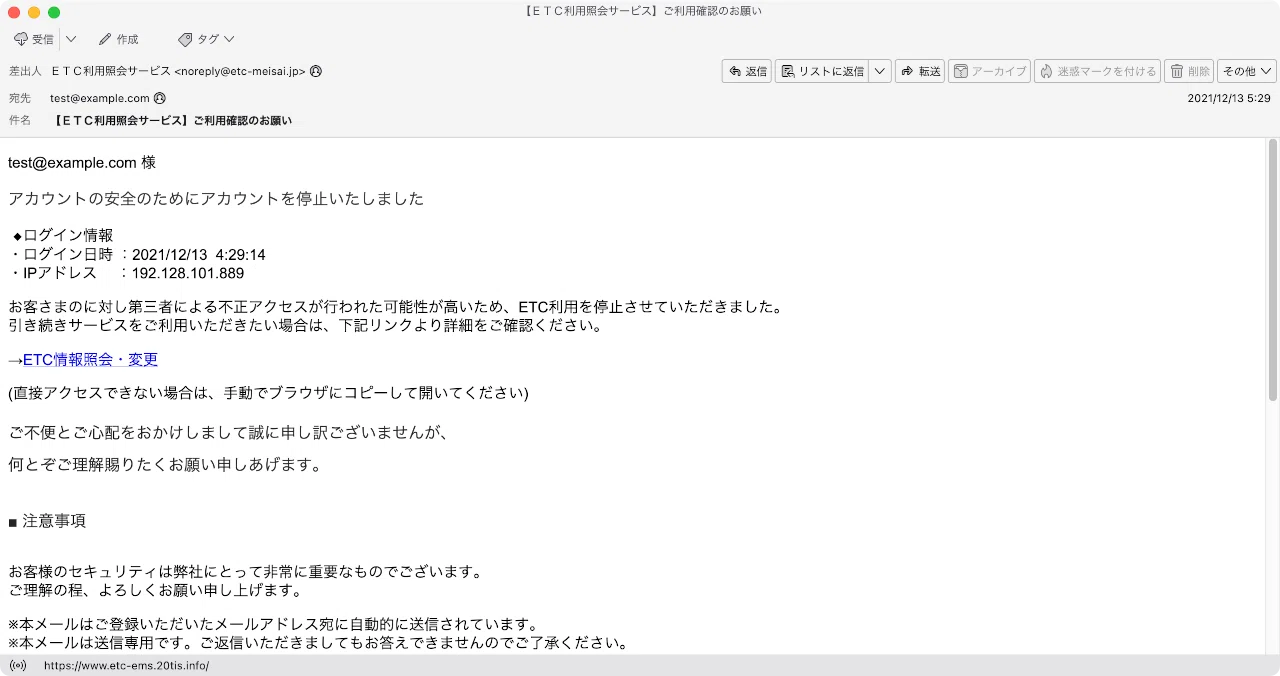Image resolution: width=1280 pixels, height=676 pixels.
Task: Click status bar URL https://www.etc-ems.20tis.info/
Action: point(126,665)
